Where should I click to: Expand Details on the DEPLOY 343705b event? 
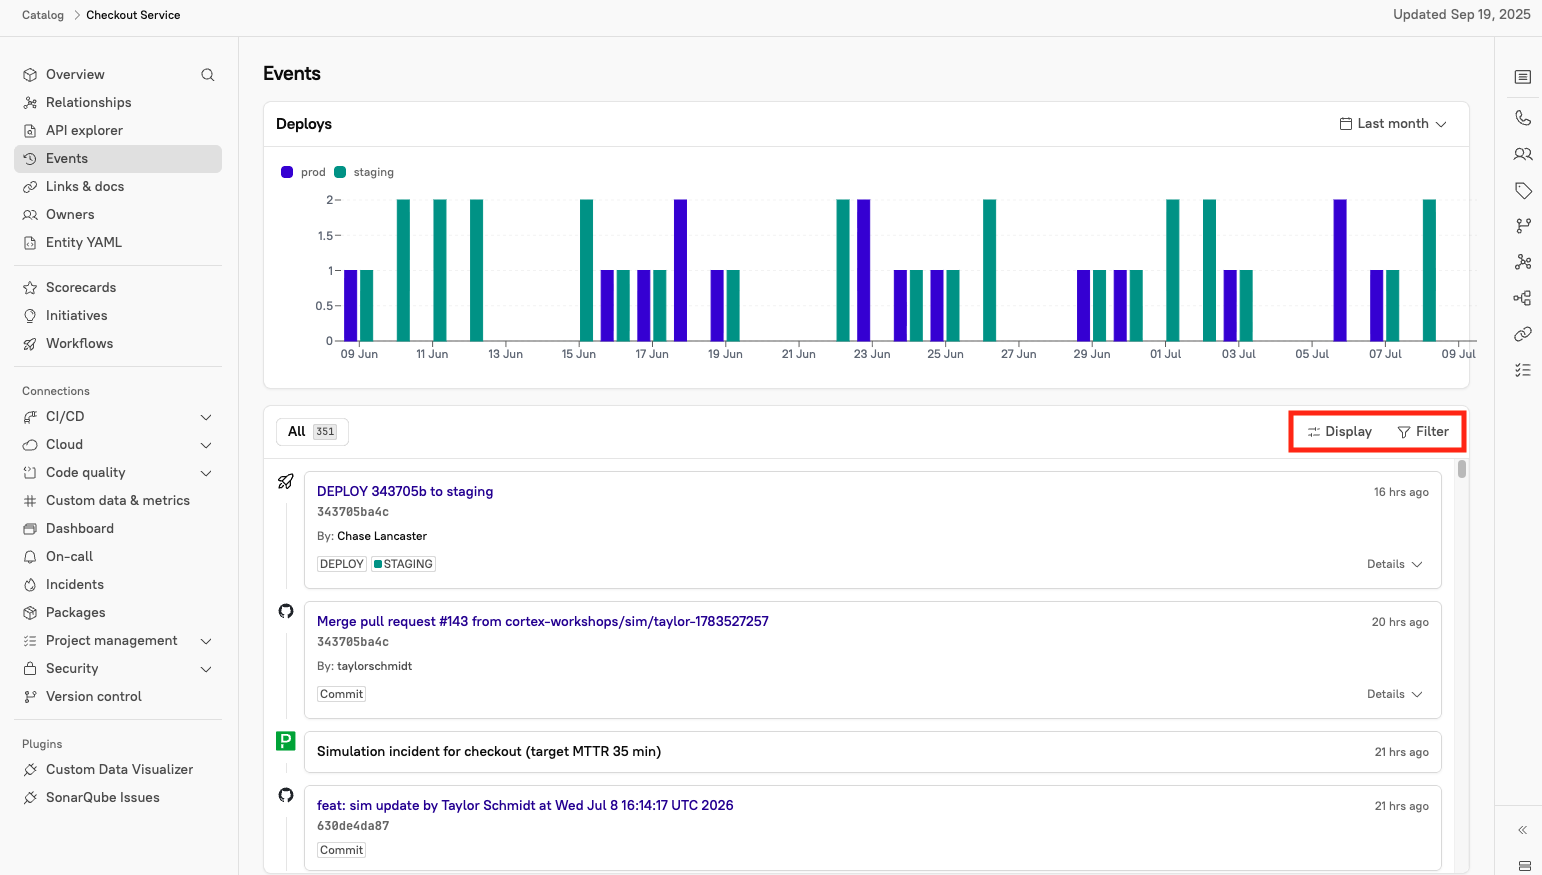tap(1395, 564)
